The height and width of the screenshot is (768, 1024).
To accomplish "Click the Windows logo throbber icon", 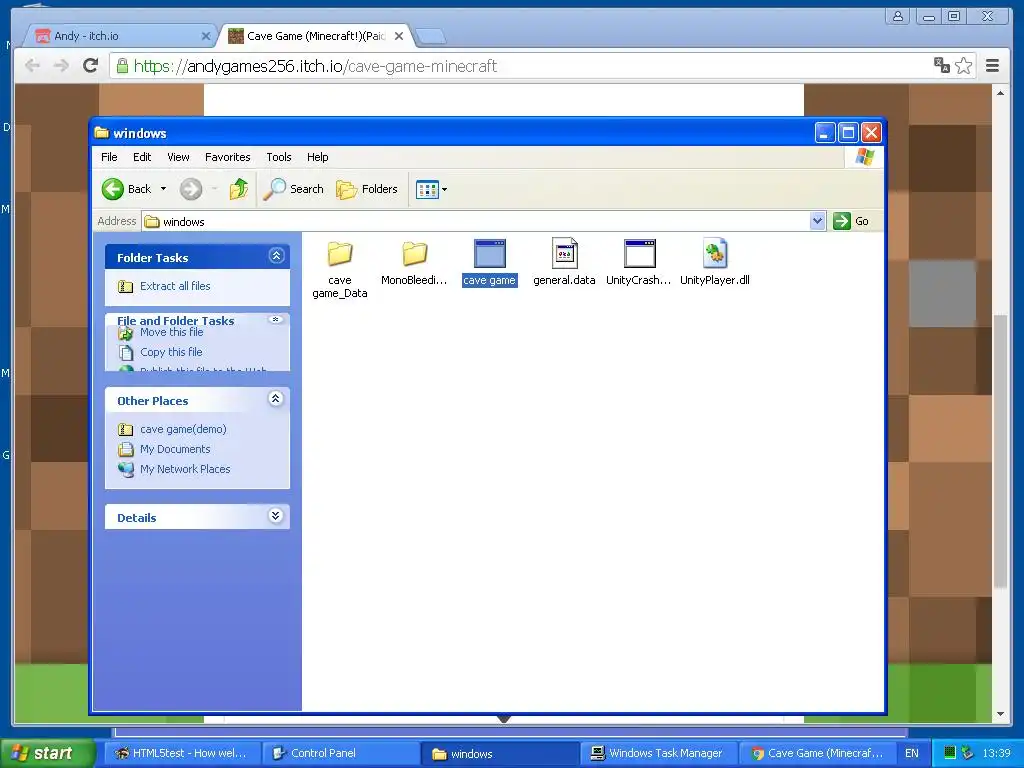I will 865,157.
